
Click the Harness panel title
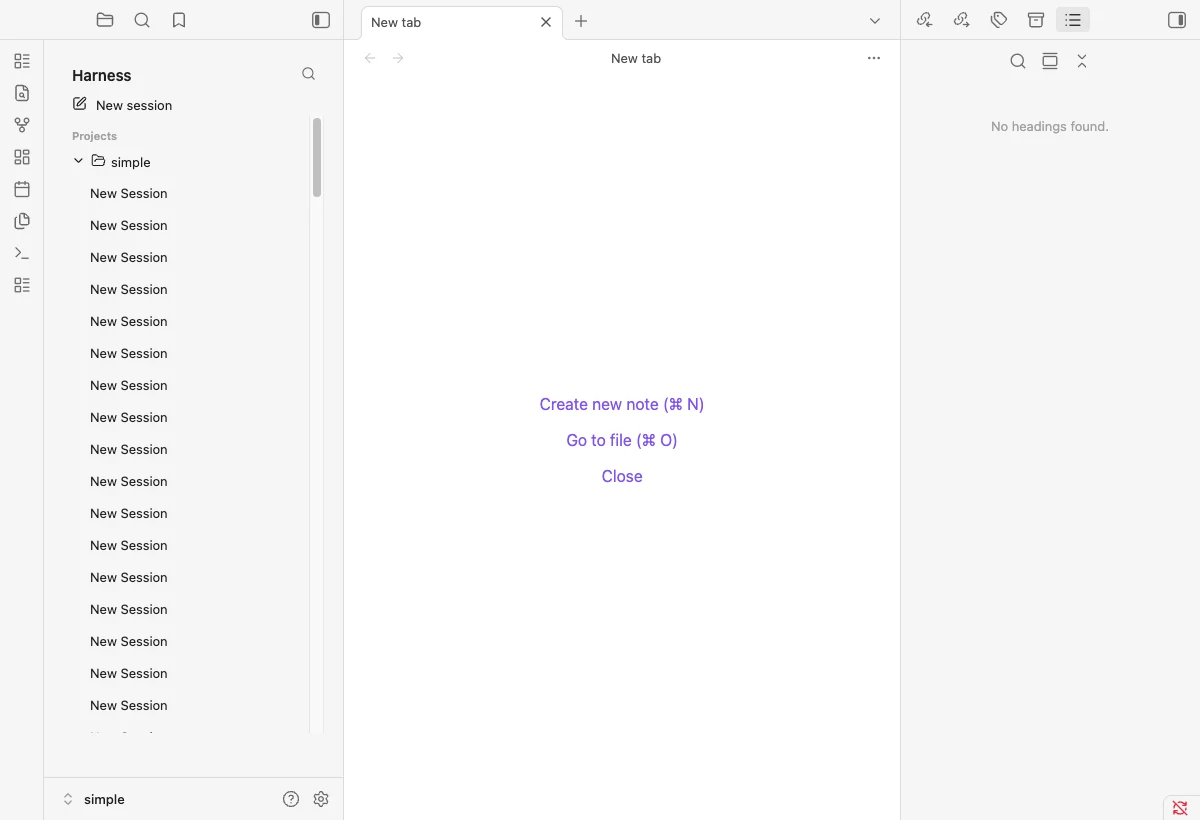click(101, 75)
